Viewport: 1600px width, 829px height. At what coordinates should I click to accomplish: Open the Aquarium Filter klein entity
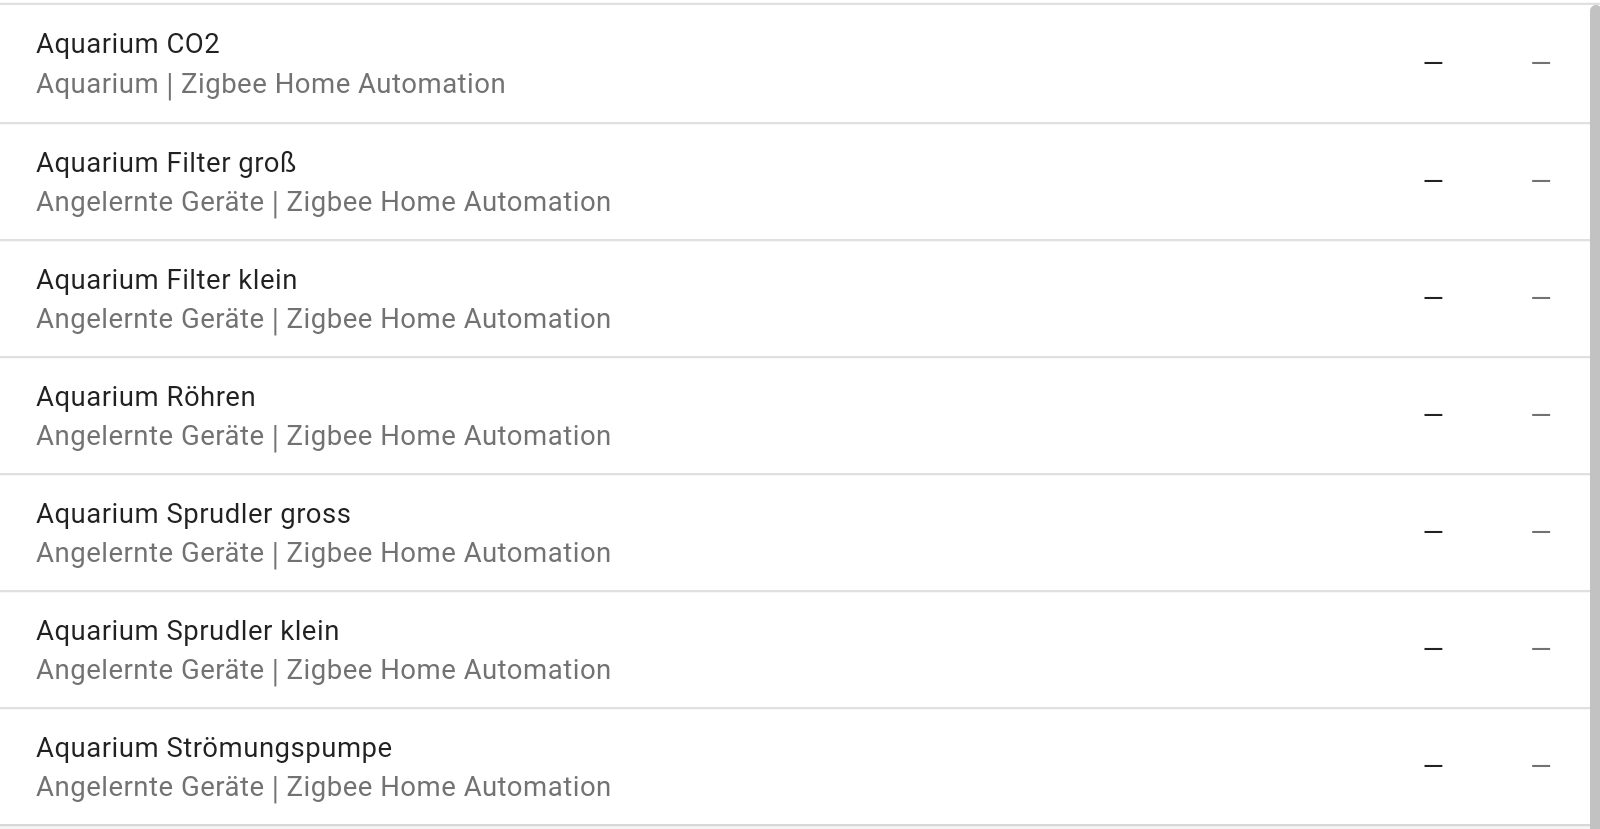click(794, 299)
